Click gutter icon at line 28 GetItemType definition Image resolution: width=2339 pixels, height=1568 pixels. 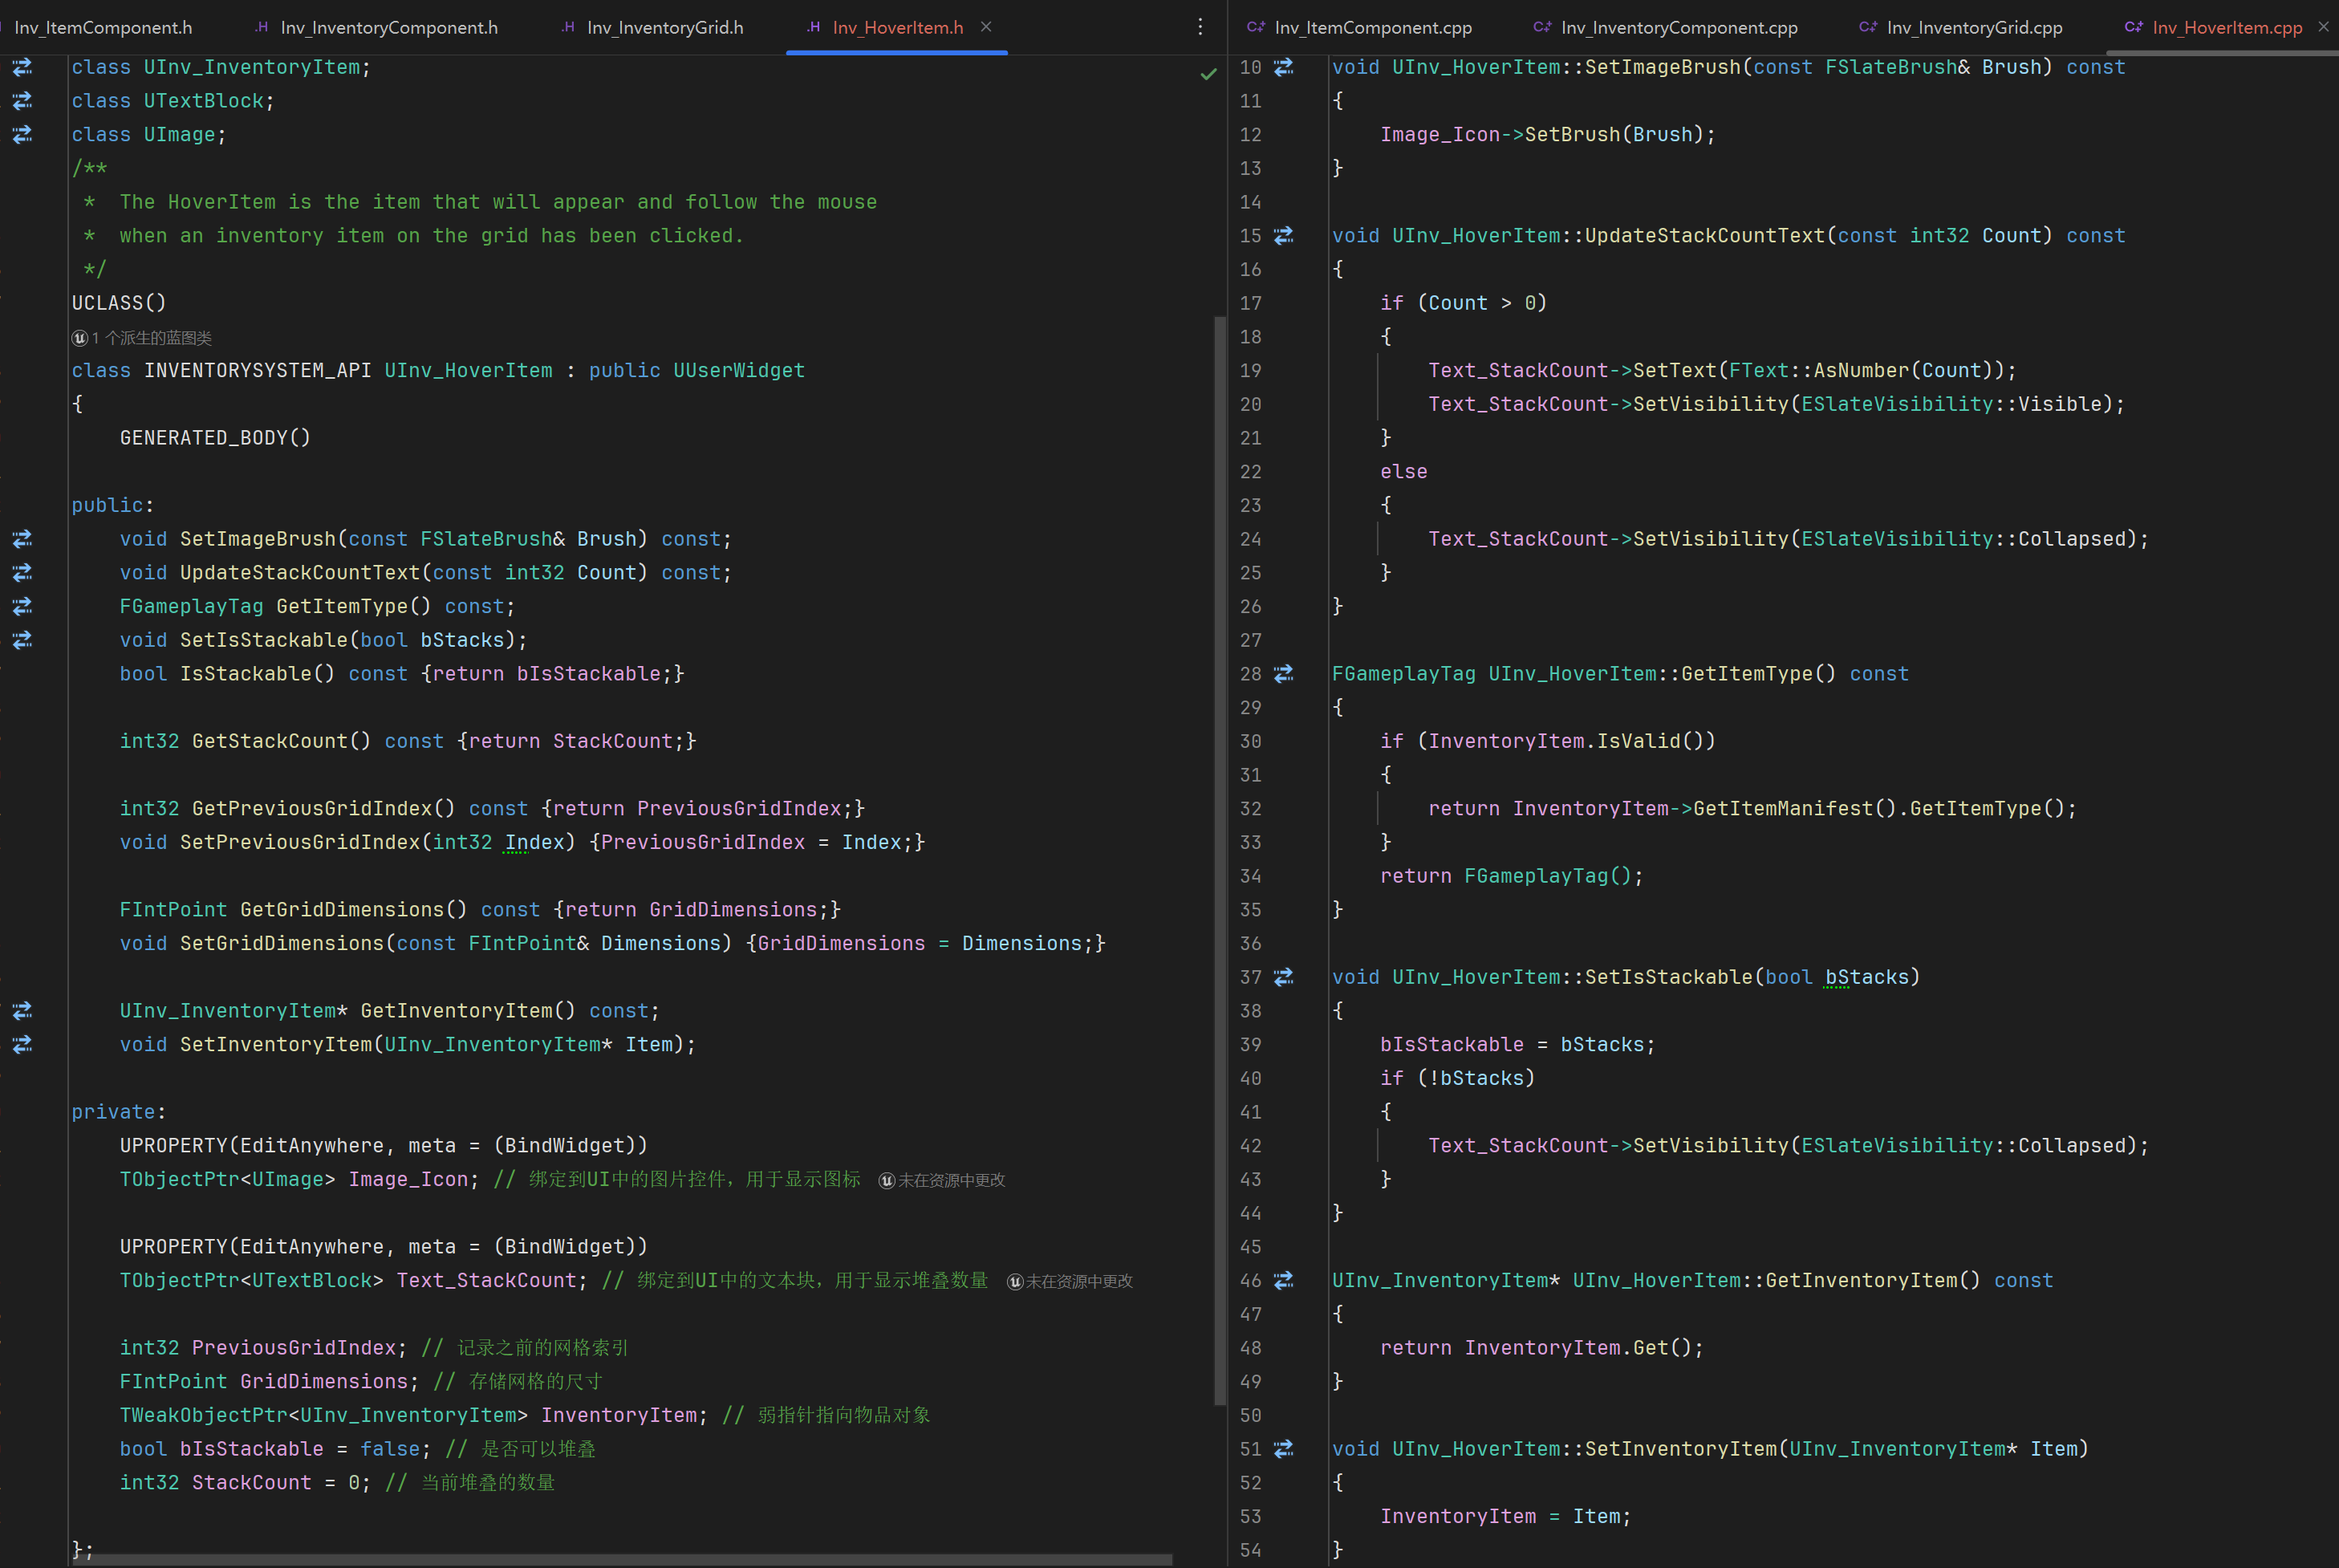(1284, 674)
